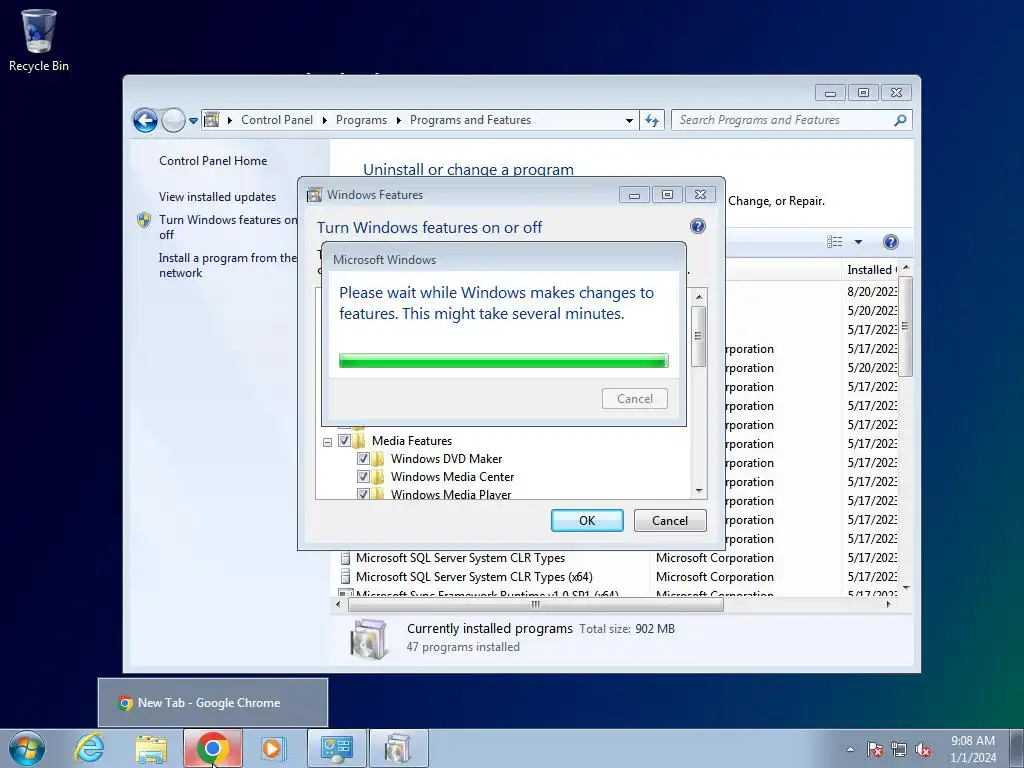Image resolution: width=1024 pixels, height=768 pixels.
Task: Open the Recycle Bin desktop icon
Action: tap(39, 40)
